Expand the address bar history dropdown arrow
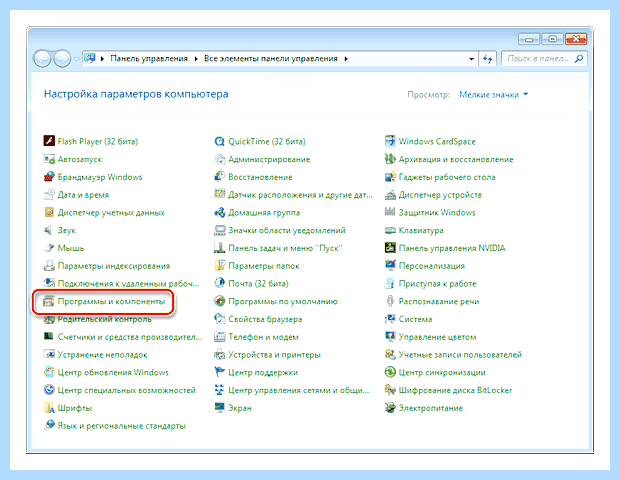Viewport: 620px width, 480px height. coord(471,59)
